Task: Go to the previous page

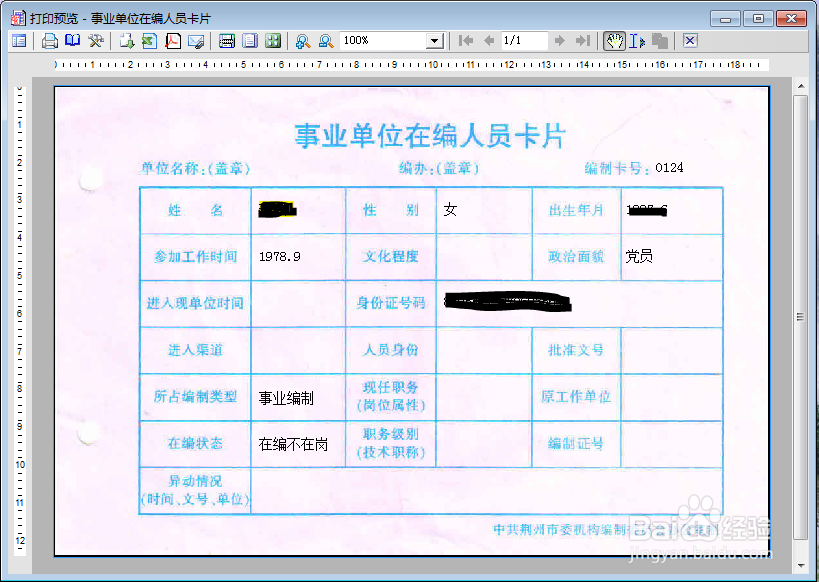Action: [x=488, y=41]
